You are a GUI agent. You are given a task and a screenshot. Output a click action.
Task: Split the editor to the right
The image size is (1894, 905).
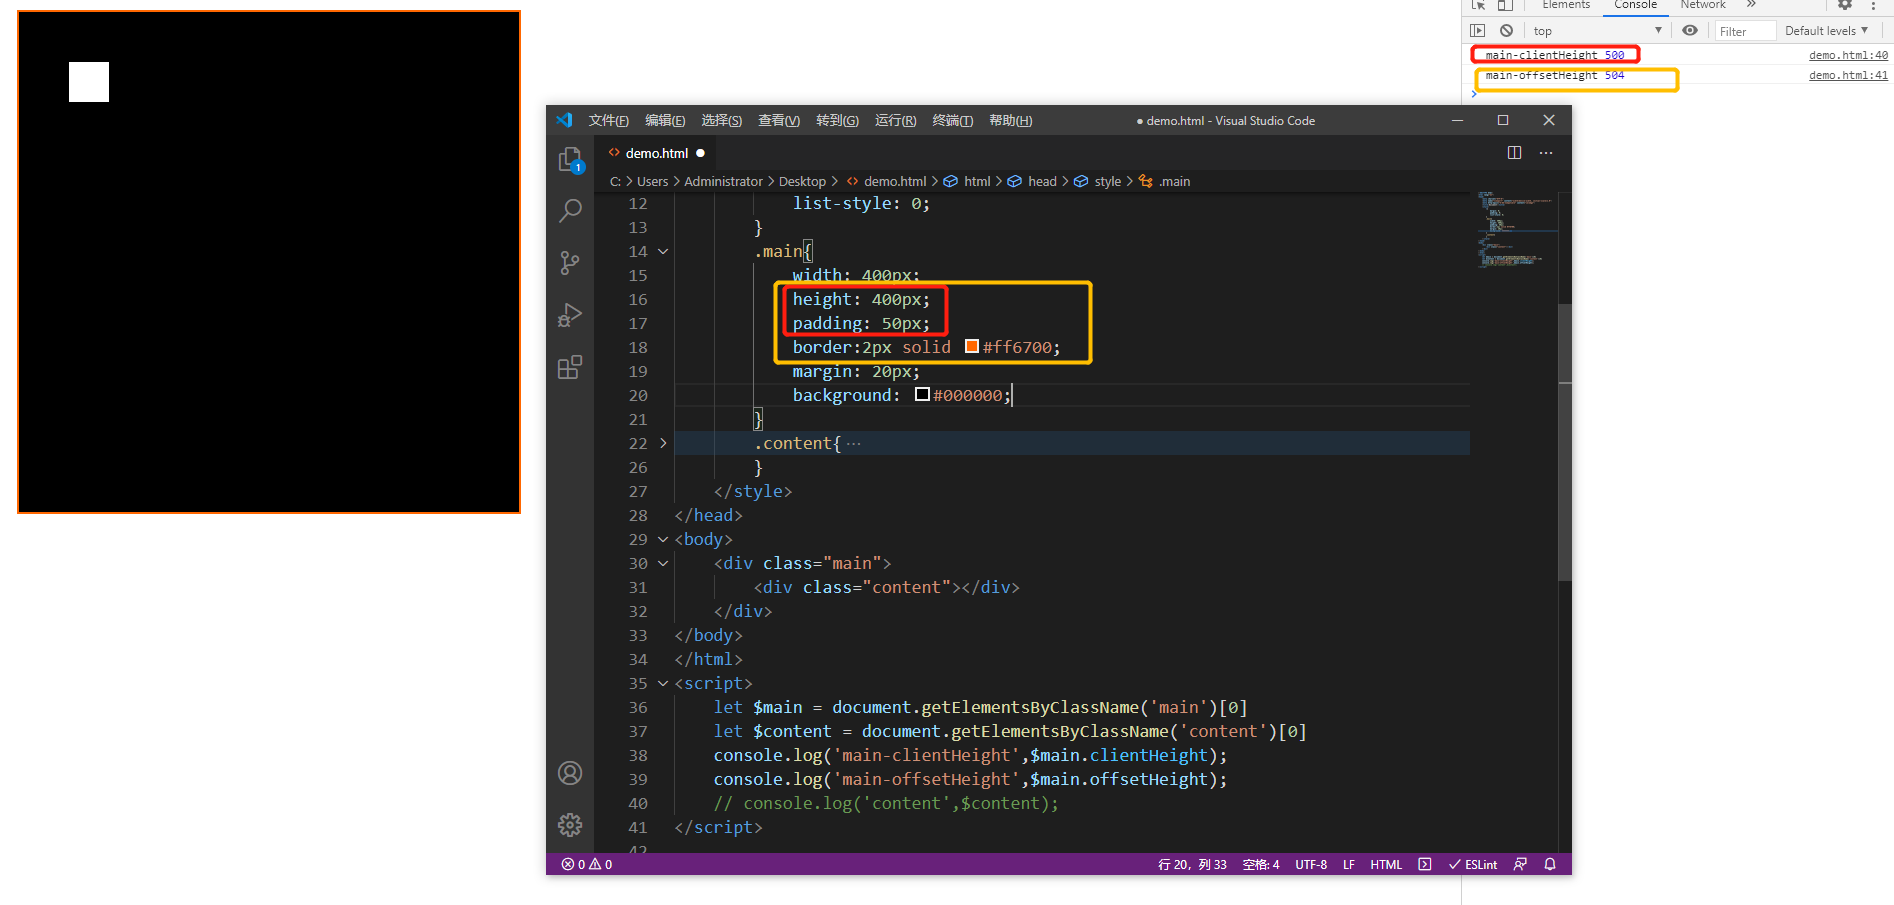[1514, 153]
